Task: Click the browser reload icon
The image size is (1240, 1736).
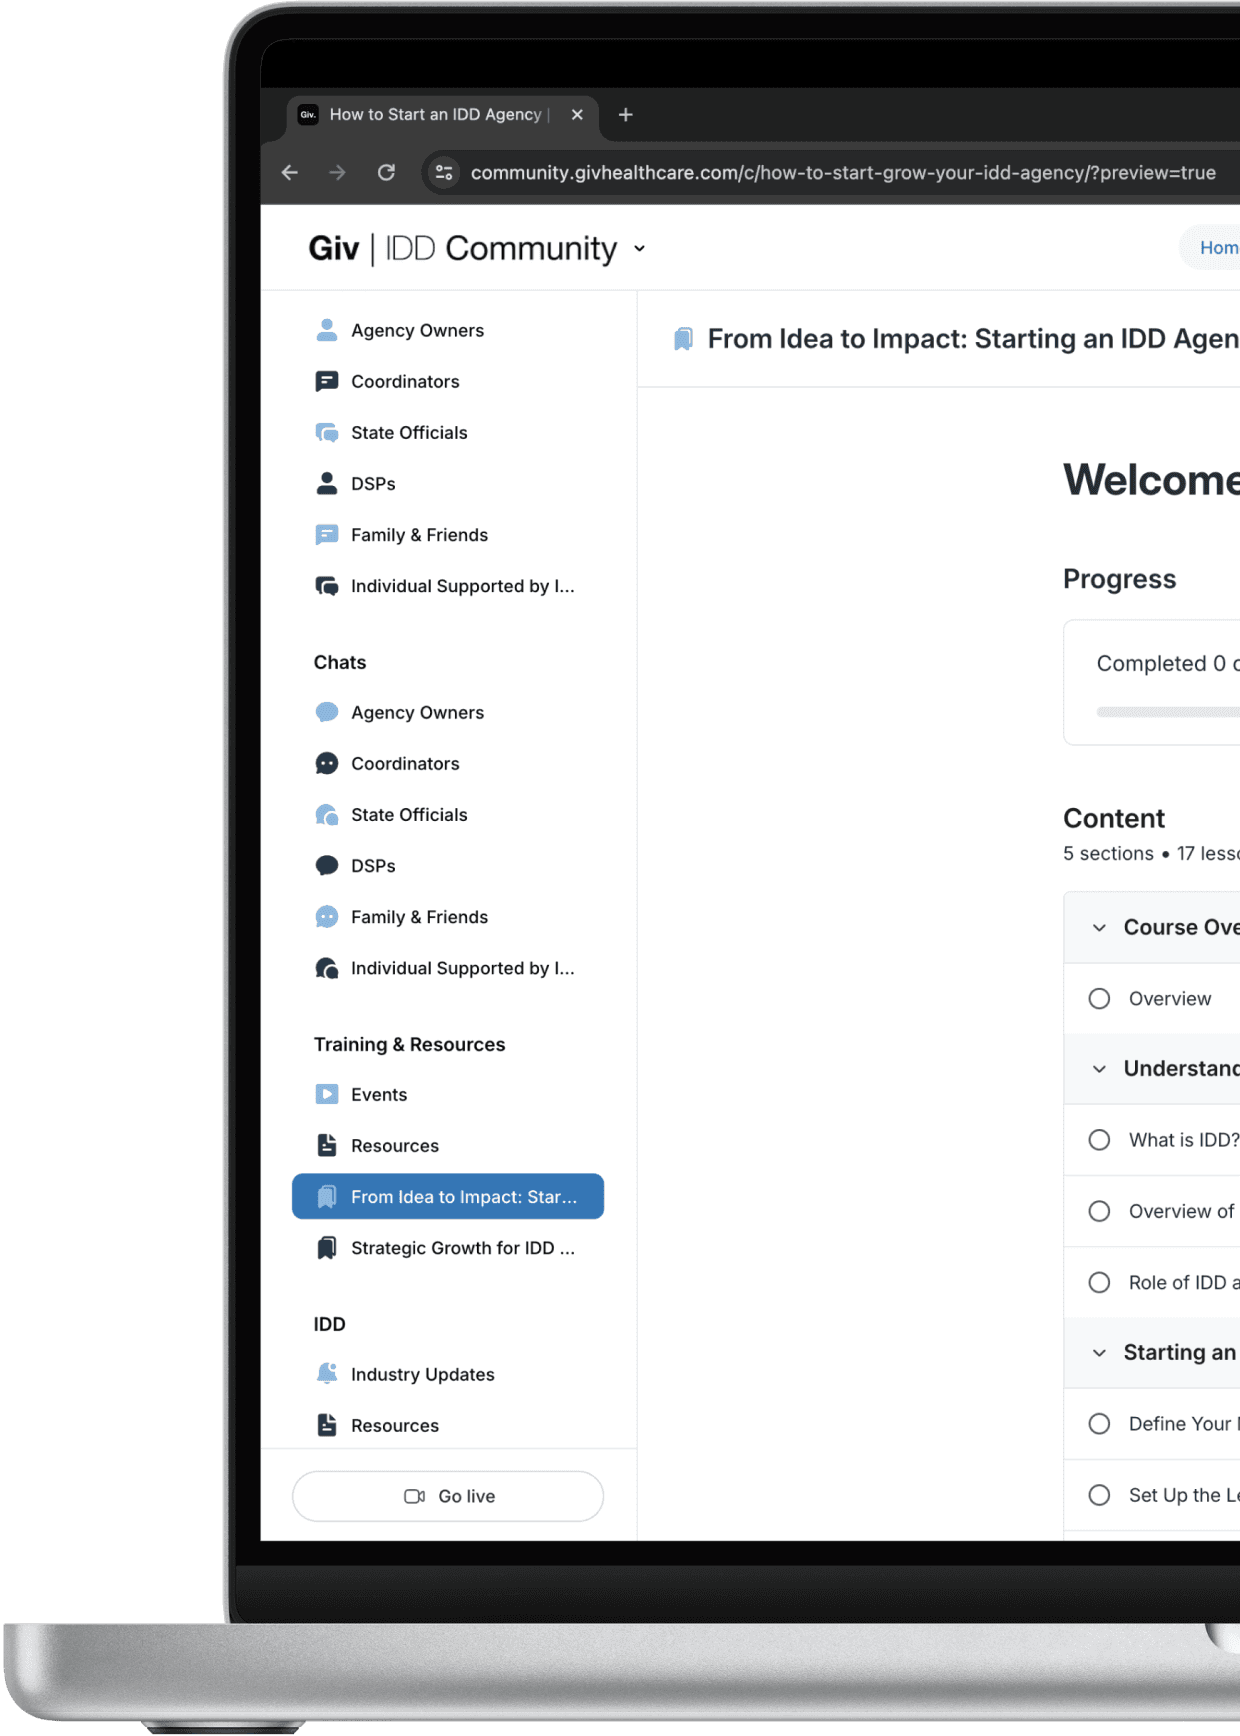Action: (x=386, y=172)
